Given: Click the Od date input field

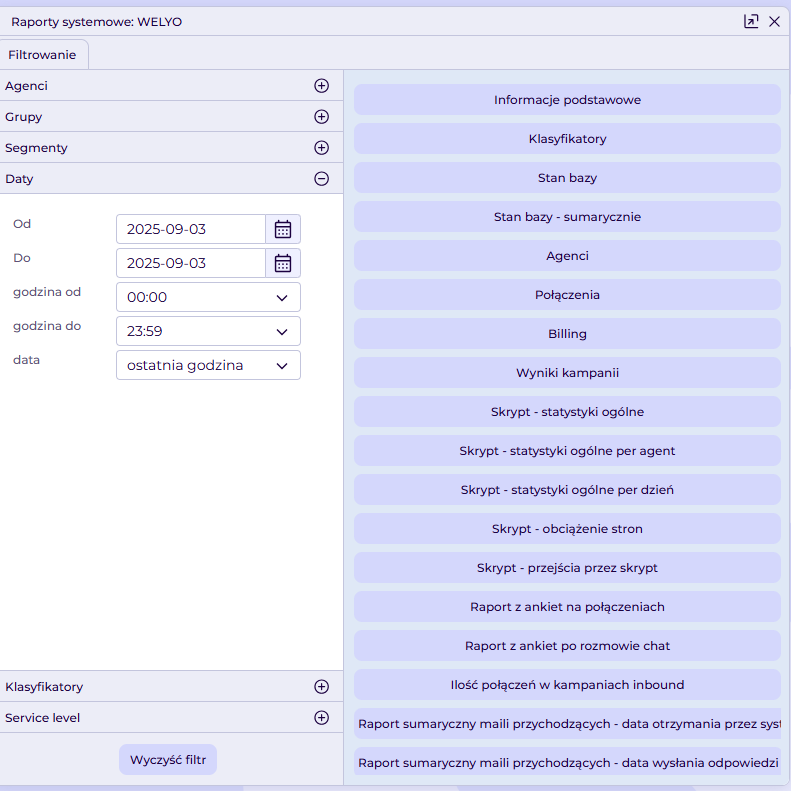Looking at the screenshot, I should click(191, 229).
